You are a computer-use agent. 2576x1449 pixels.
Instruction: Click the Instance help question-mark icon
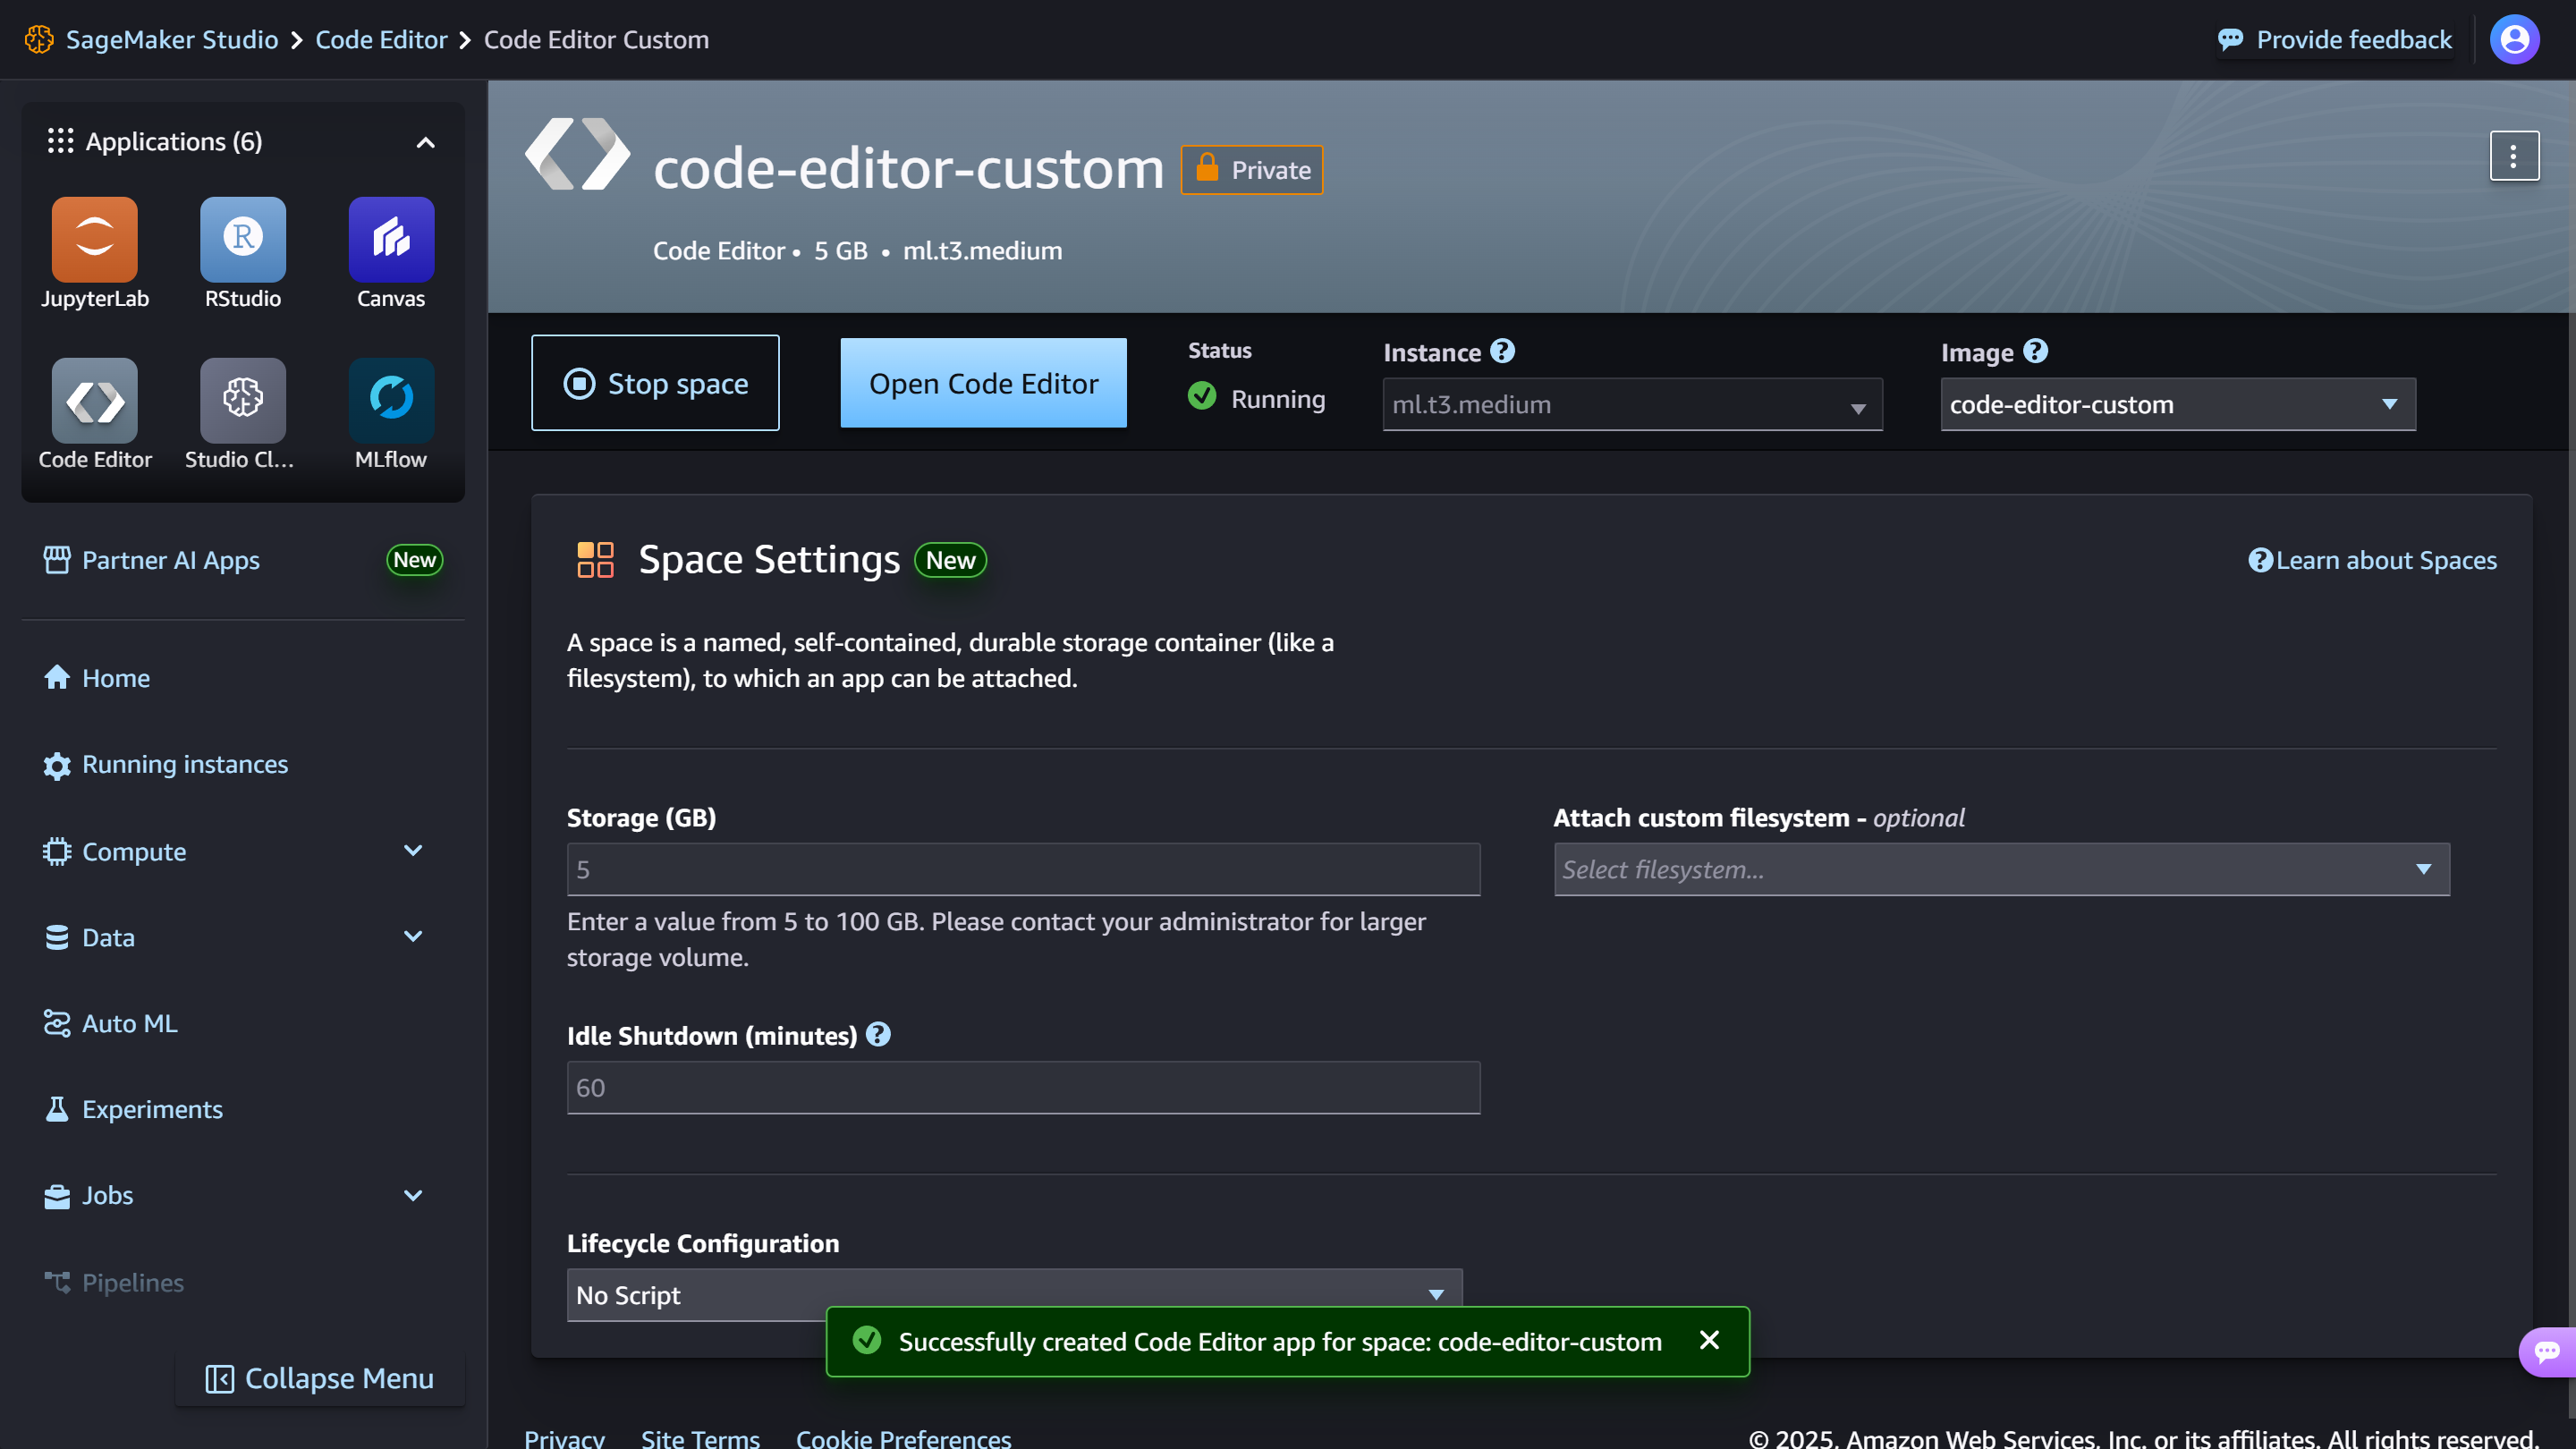click(1502, 351)
